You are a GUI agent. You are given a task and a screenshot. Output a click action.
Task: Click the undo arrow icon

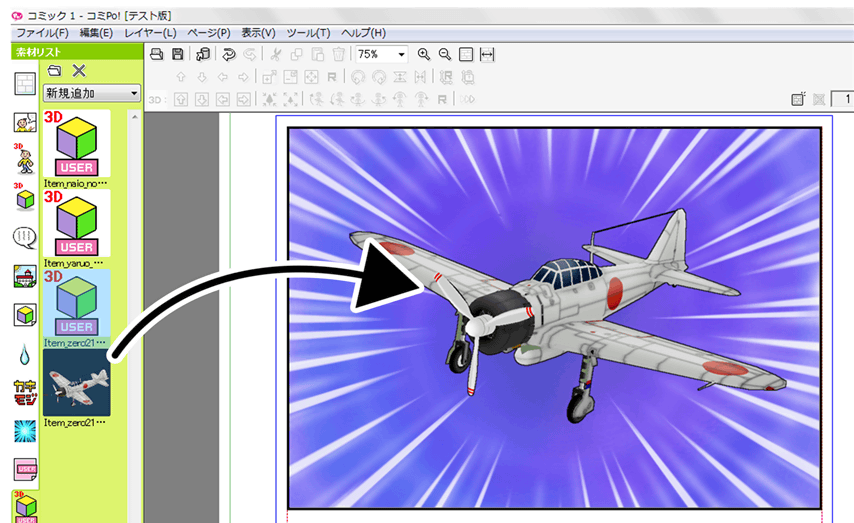[x=229, y=54]
